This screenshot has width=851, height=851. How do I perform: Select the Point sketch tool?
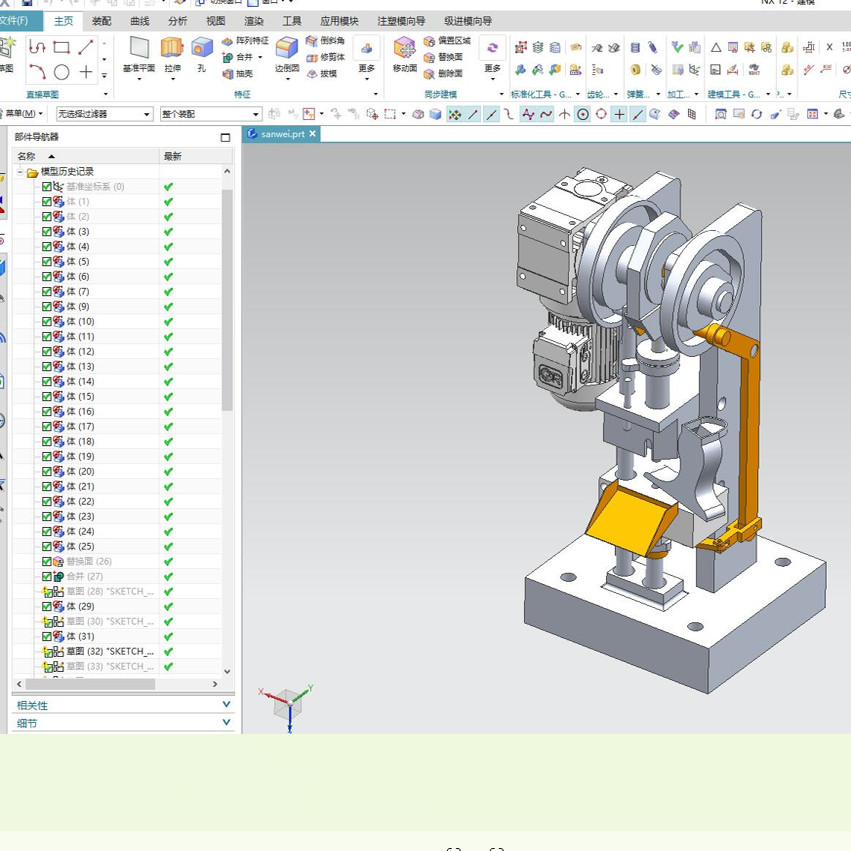pyautogui.click(x=86, y=72)
